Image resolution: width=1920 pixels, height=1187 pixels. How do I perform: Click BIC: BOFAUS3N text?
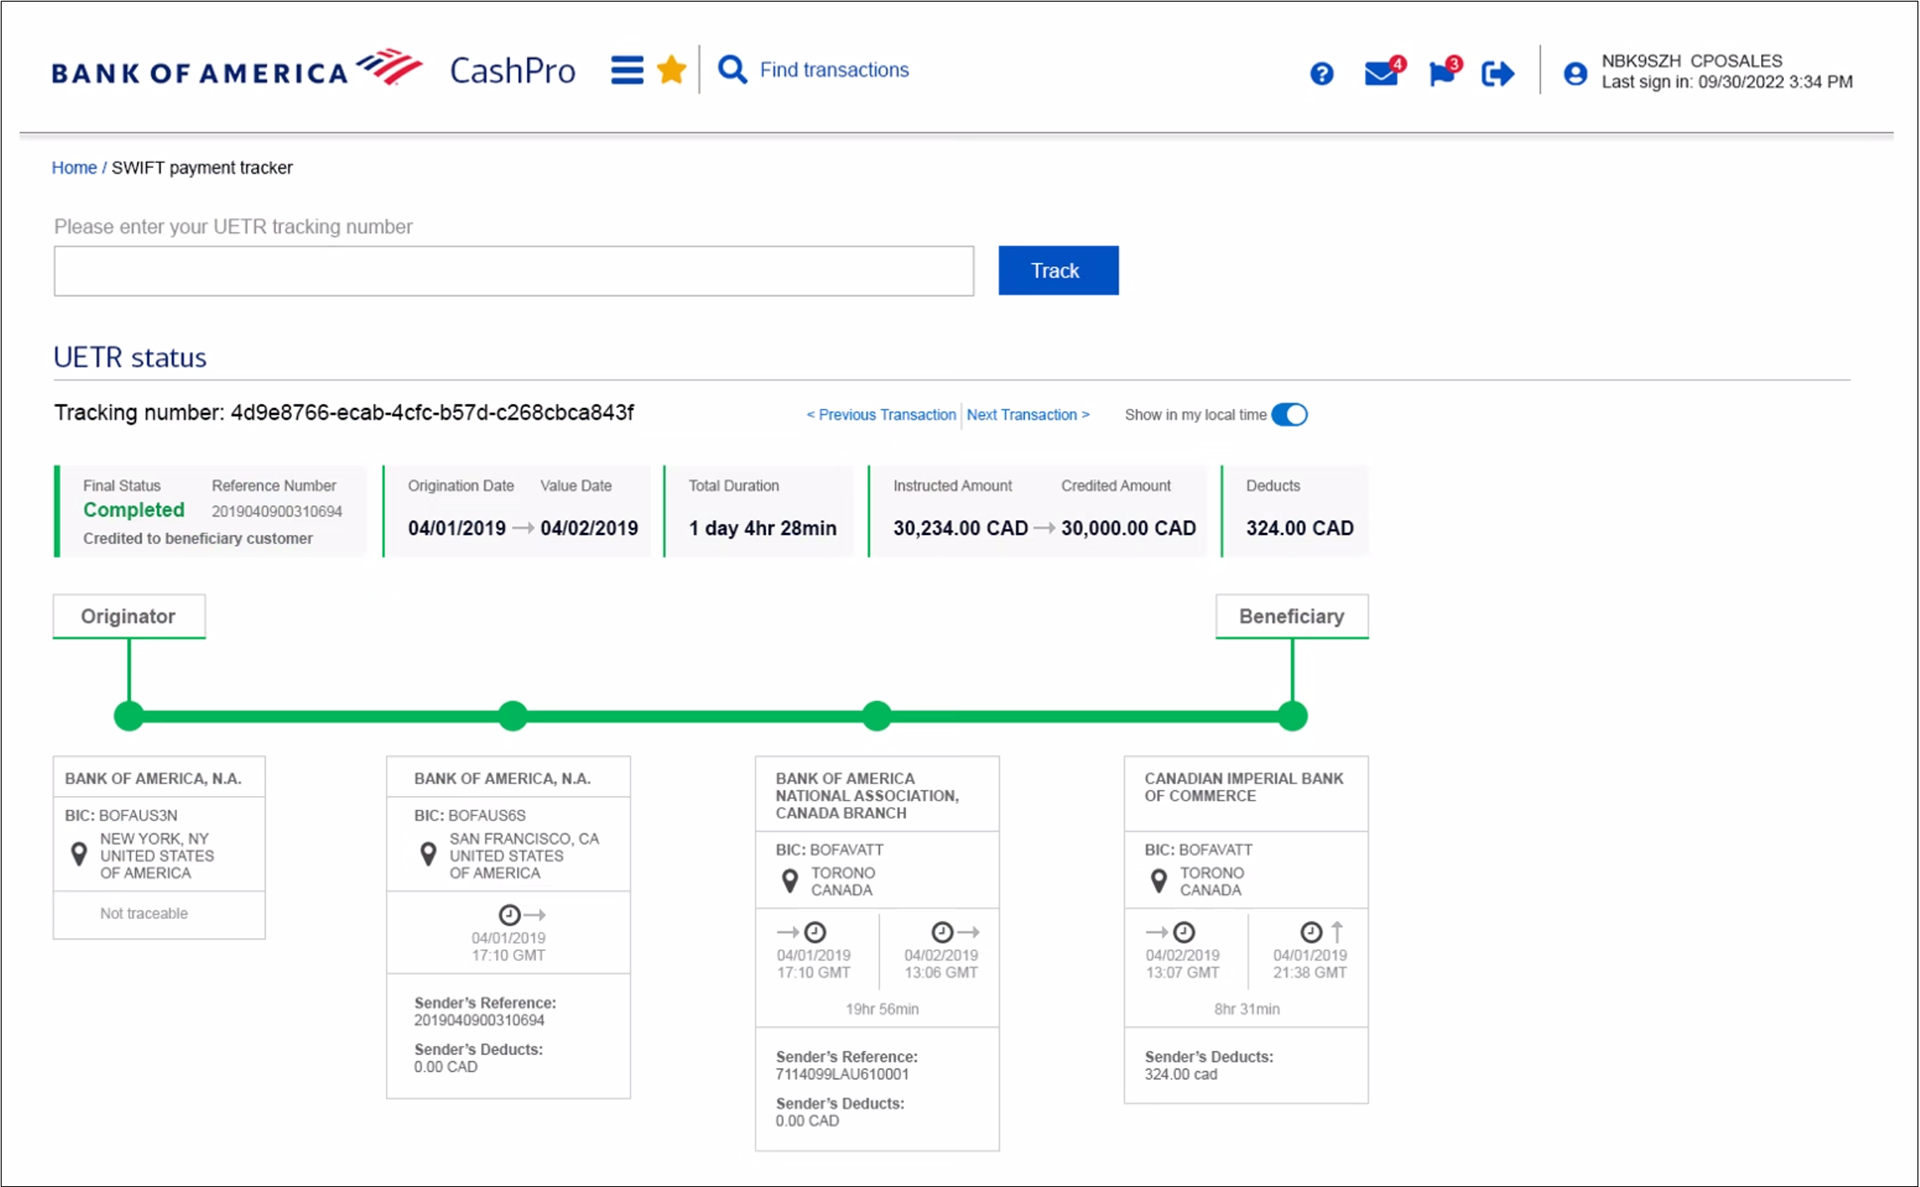click(121, 816)
